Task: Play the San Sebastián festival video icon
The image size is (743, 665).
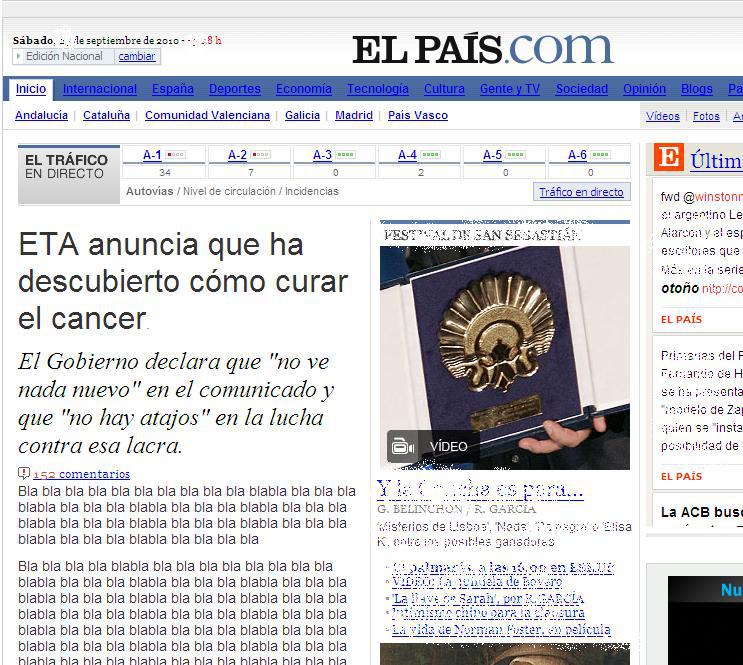Action: pyautogui.click(x=403, y=447)
